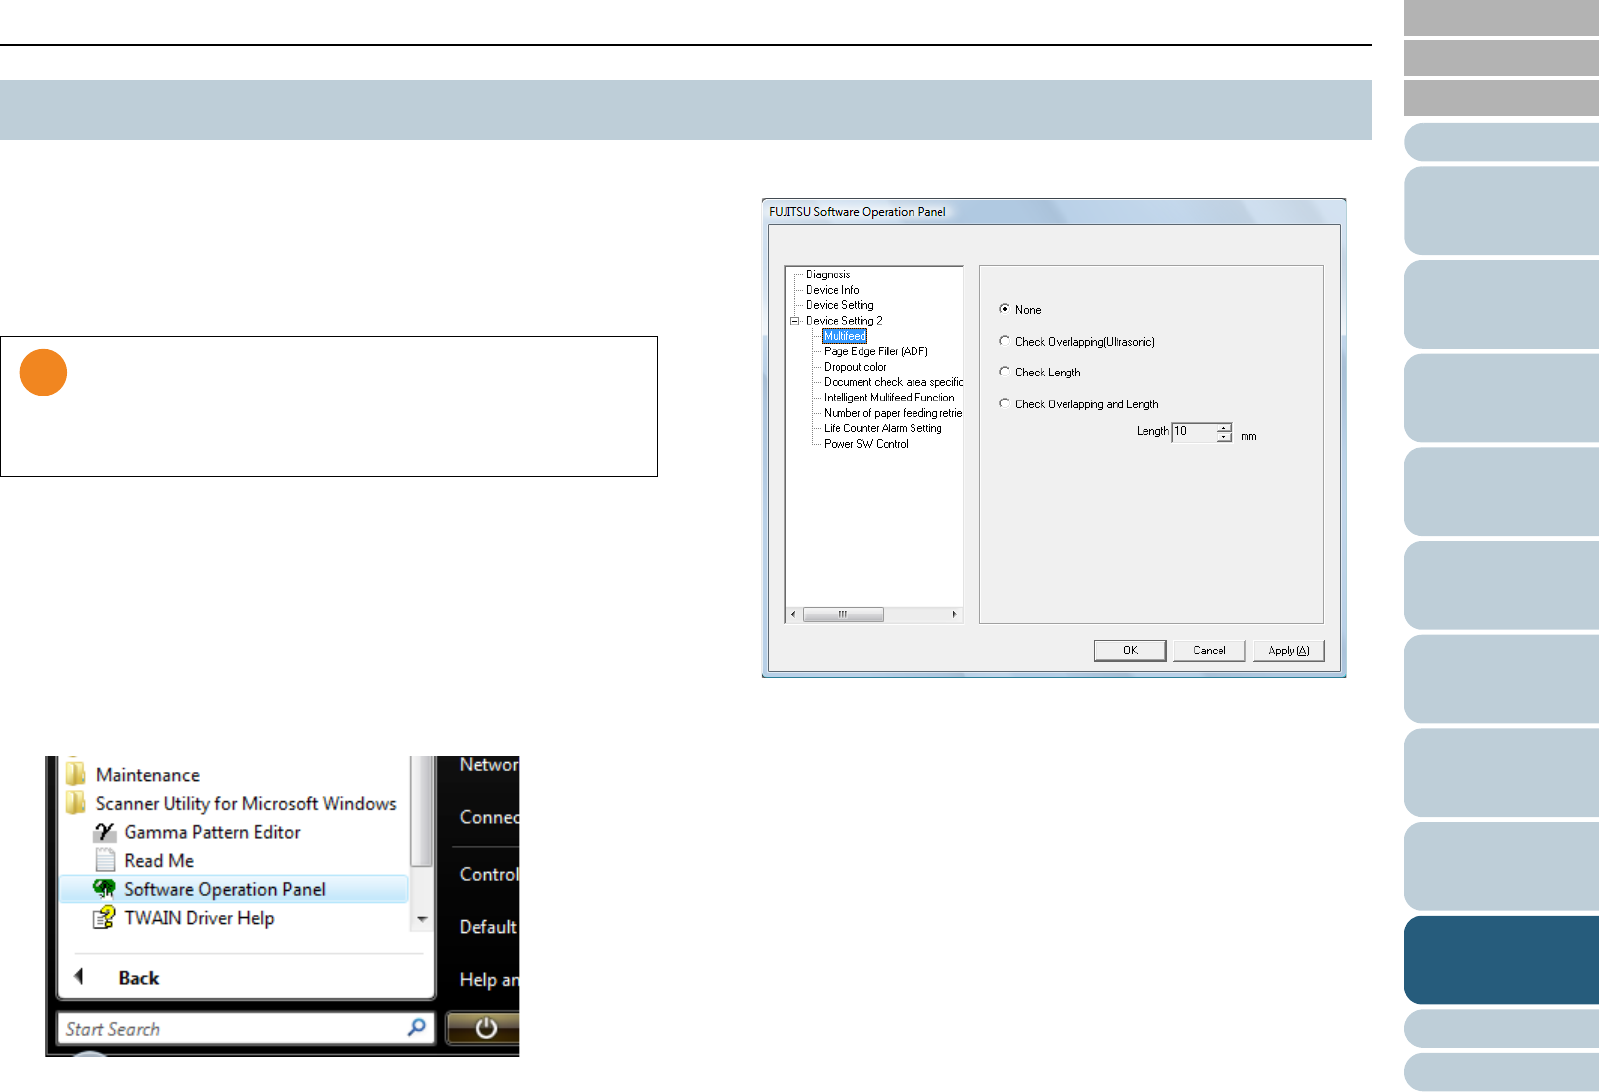Enable Check Overlapping(Ultrasonic) radio button
1599x1092 pixels.
[x=1004, y=341]
